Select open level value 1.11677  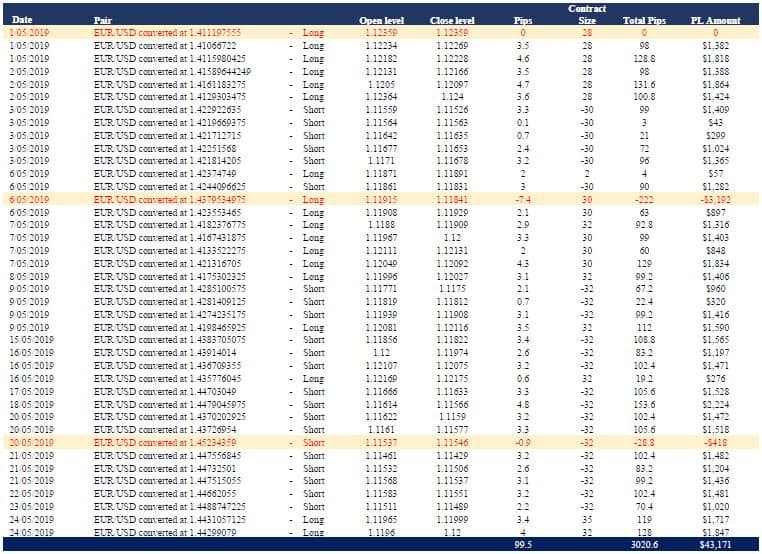pyautogui.click(x=381, y=149)
